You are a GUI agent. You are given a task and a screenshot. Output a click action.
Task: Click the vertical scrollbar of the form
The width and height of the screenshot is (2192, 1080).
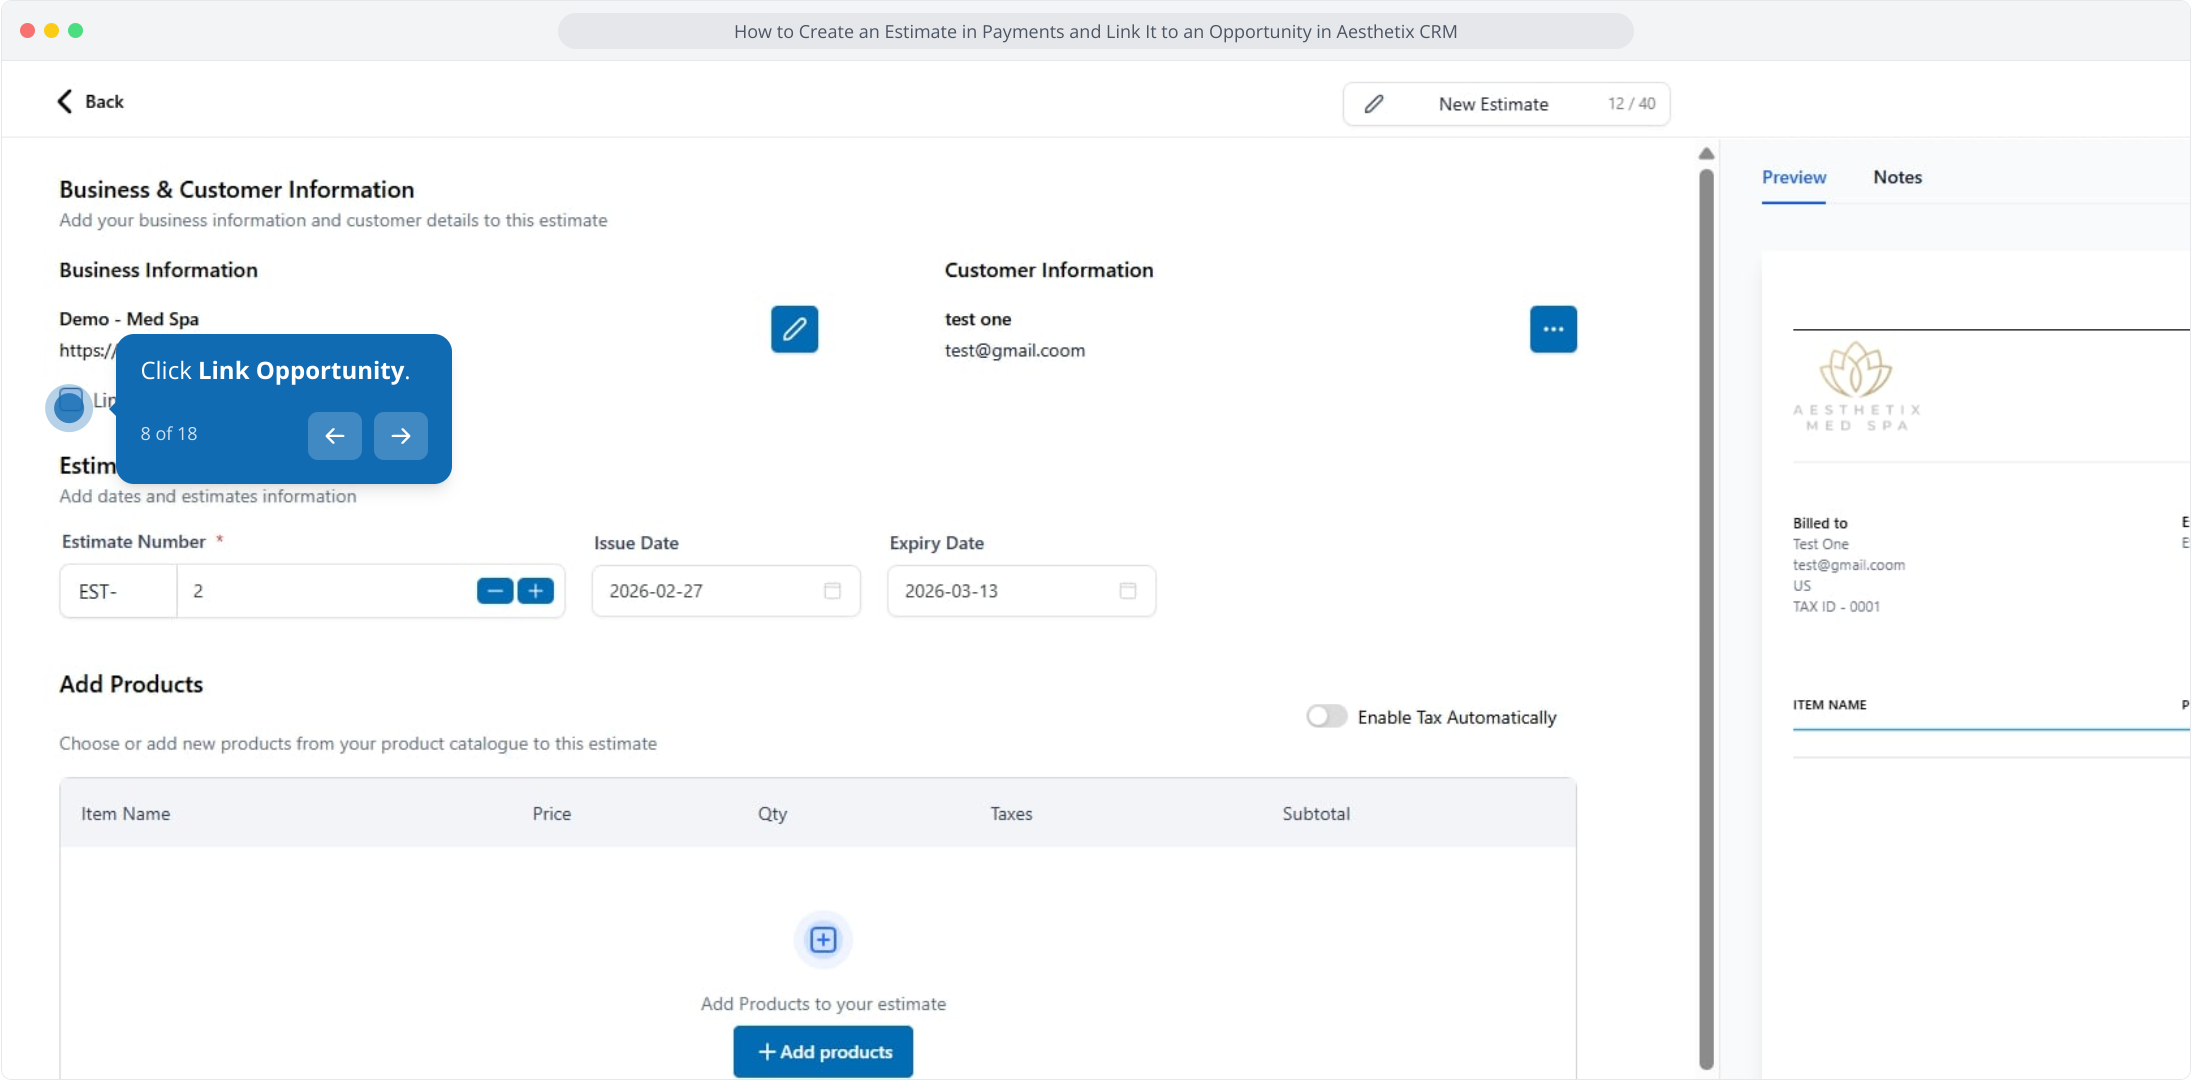pos(1706,620)
